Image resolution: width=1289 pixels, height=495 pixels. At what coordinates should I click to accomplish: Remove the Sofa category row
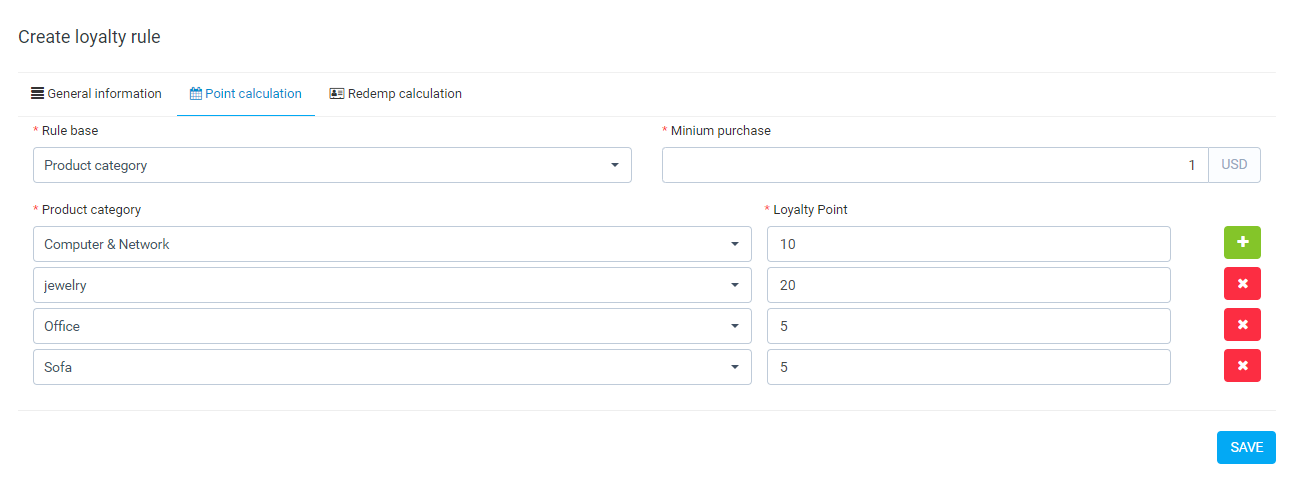[1242, 366]
